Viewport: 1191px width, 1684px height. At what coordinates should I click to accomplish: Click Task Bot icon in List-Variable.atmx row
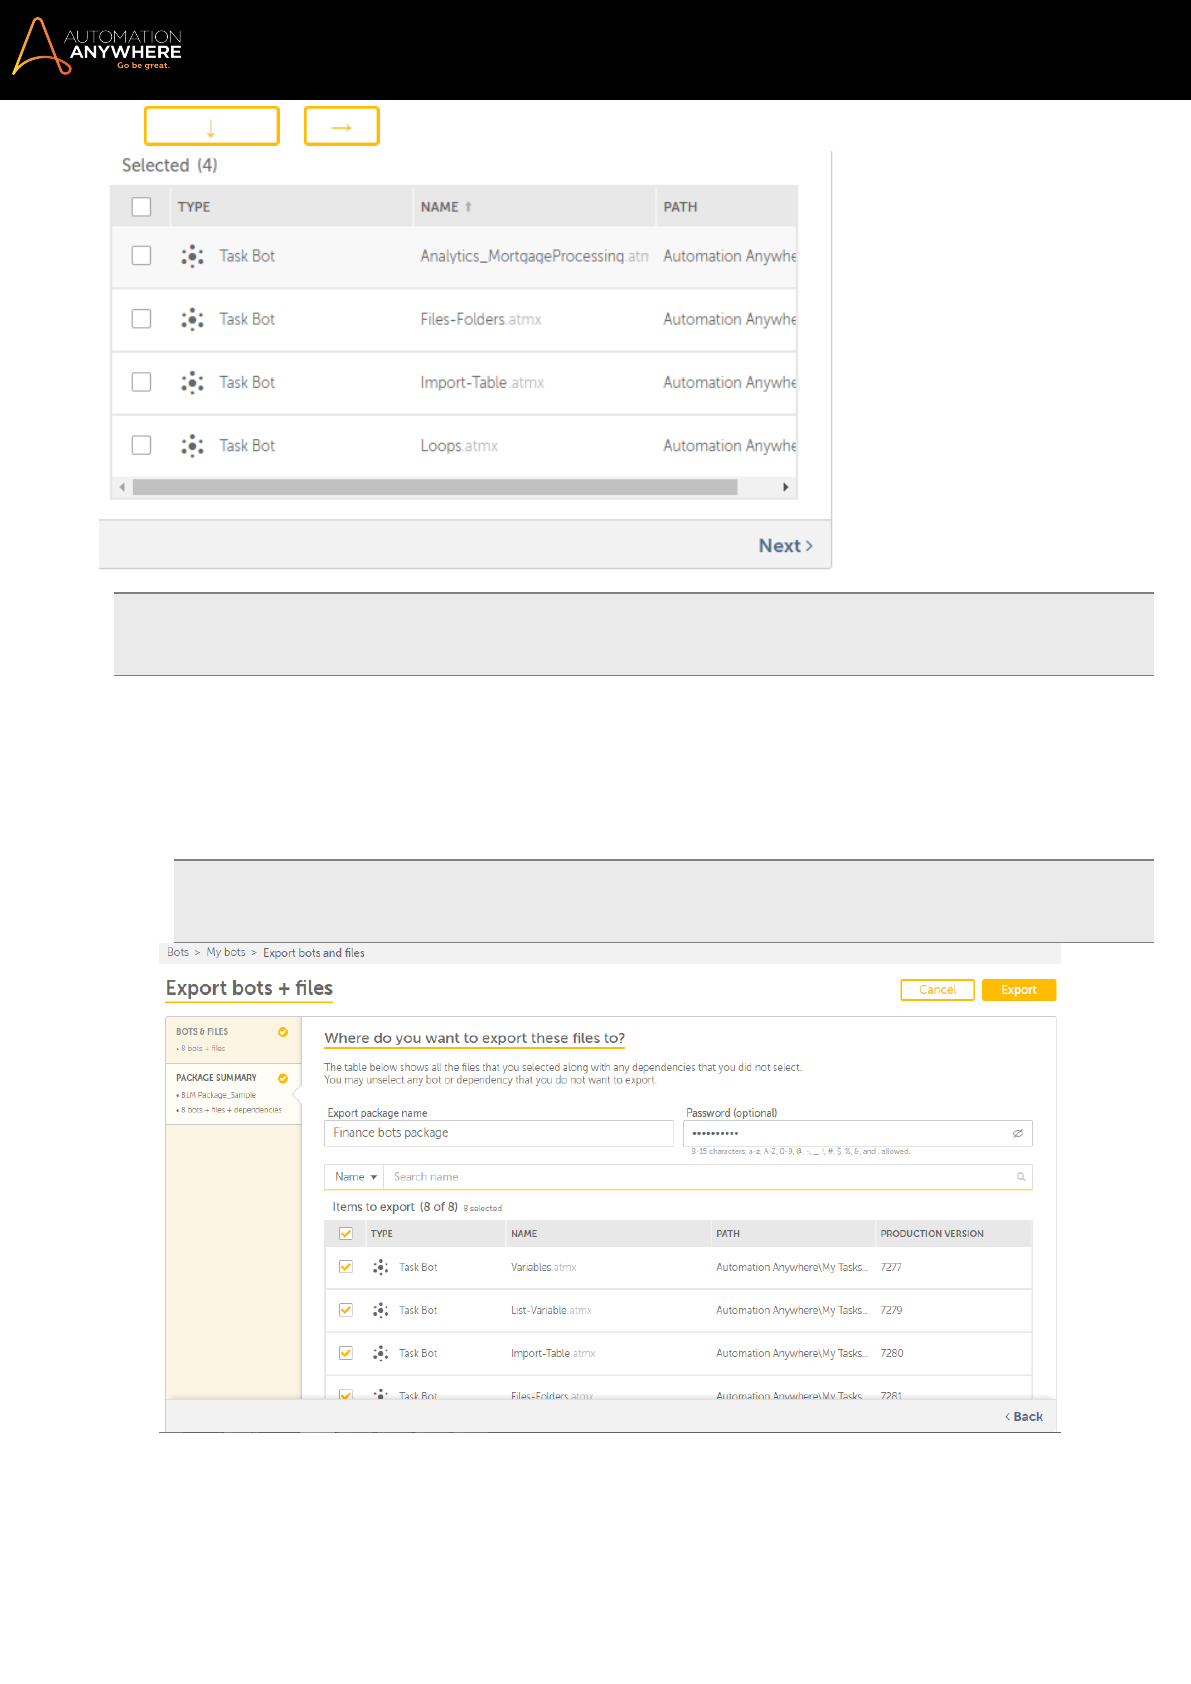tap(380, 1310)
